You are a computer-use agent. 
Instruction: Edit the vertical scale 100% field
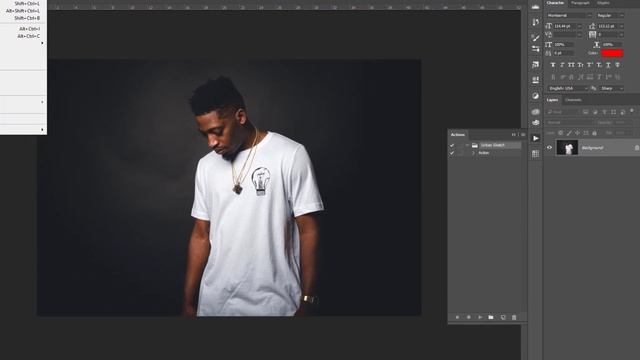coord(563,44)
